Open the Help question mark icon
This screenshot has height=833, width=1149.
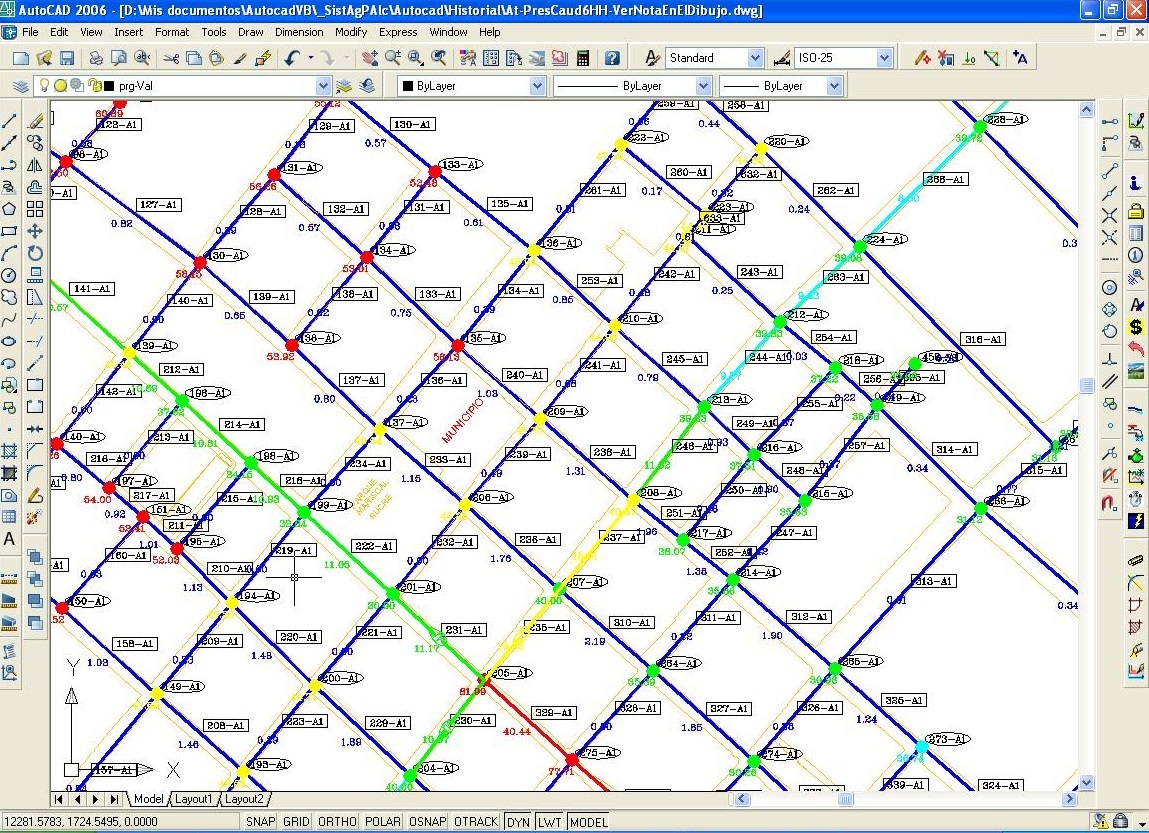(x=611, y=58)
